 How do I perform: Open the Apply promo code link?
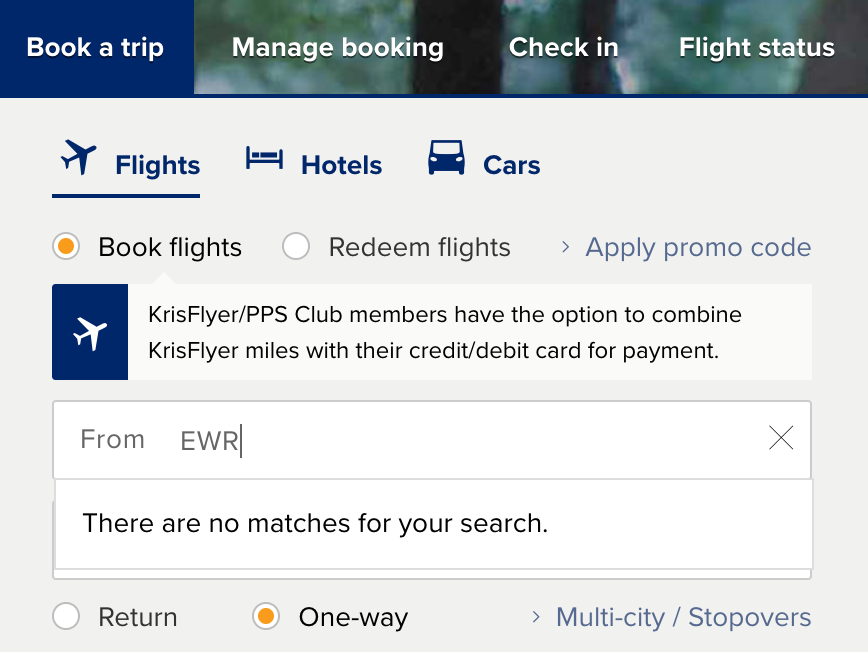tap(698, 247)
